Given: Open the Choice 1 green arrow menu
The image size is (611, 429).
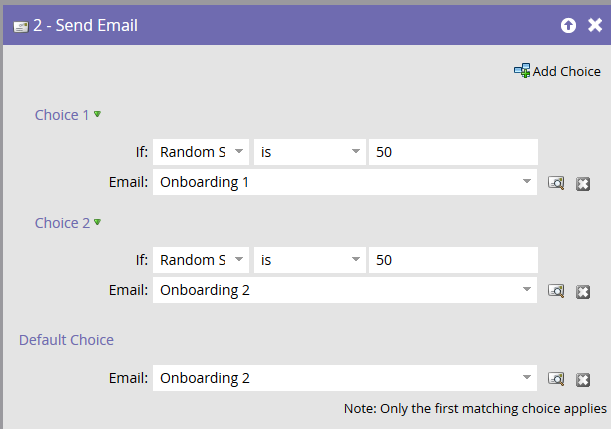Looking at the screenshot, I should (x=97, y=114).
